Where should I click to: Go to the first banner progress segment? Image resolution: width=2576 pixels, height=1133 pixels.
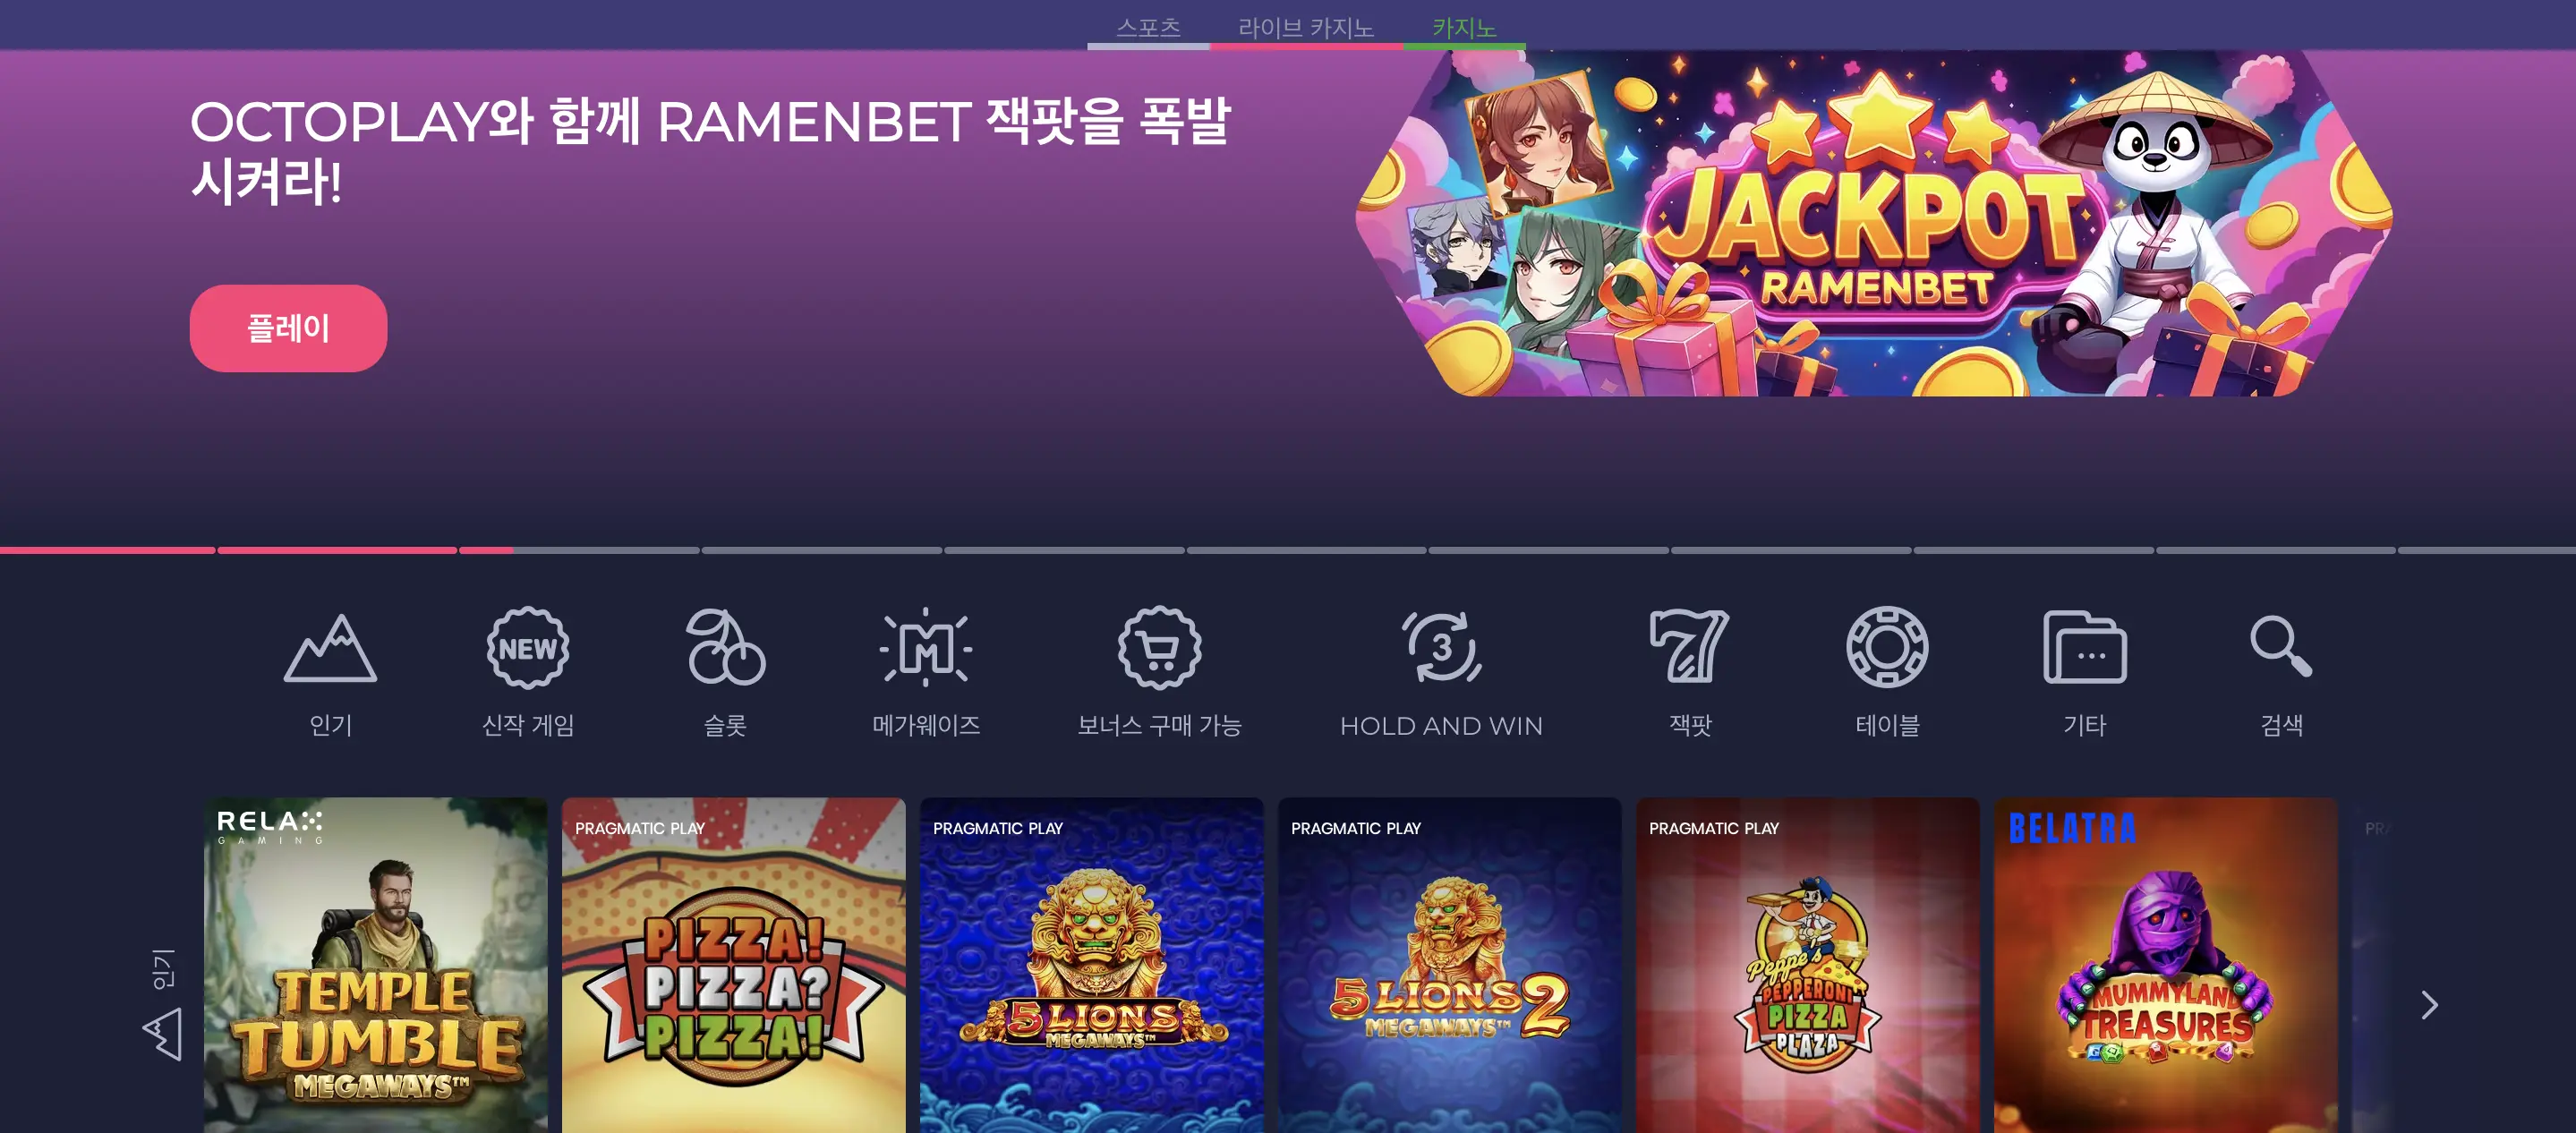pos(107,550)
